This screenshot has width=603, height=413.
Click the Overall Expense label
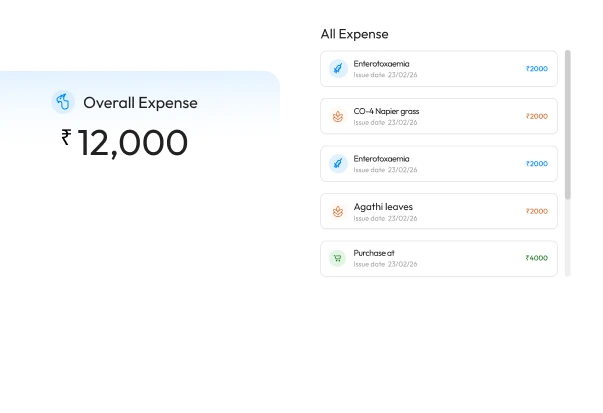[x=140, y=103]
